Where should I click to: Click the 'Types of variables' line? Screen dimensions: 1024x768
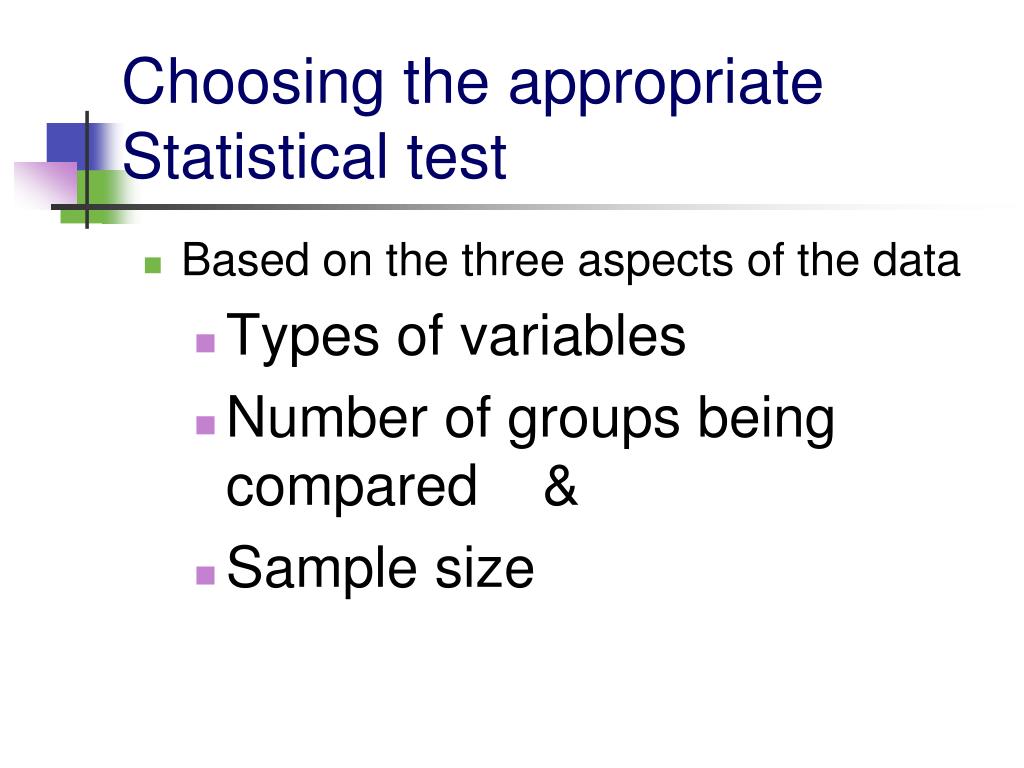[x=456, y=336]
